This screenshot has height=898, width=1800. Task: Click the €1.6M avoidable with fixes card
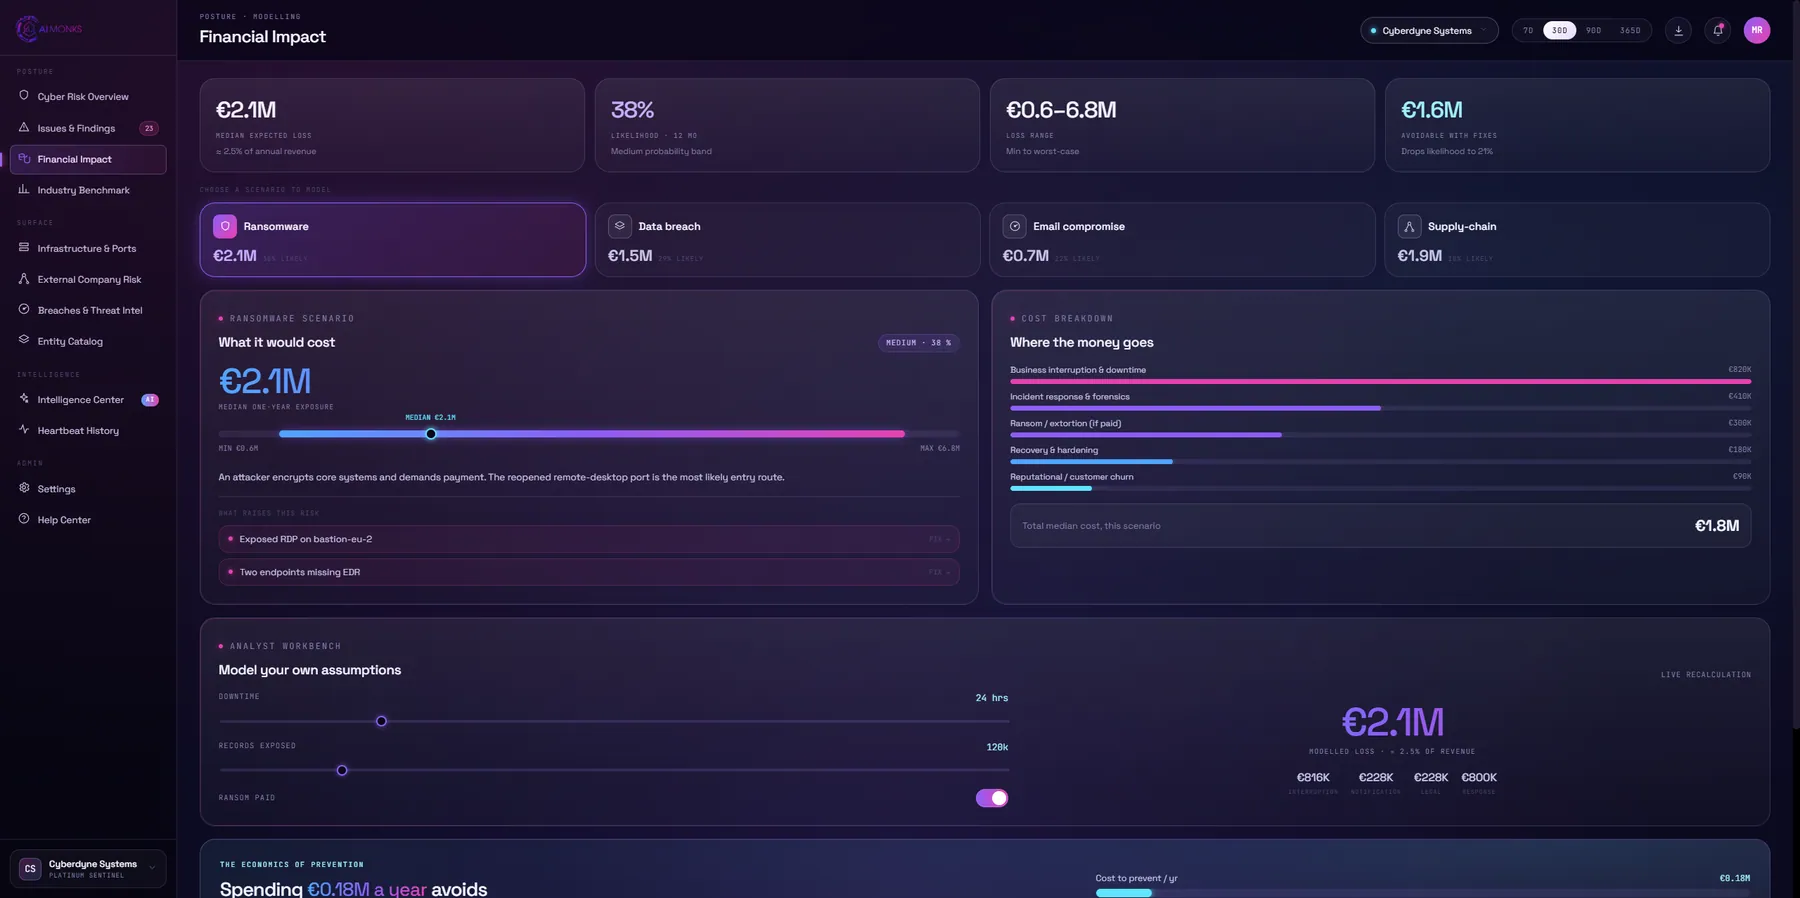click(x=1577, y=125)
